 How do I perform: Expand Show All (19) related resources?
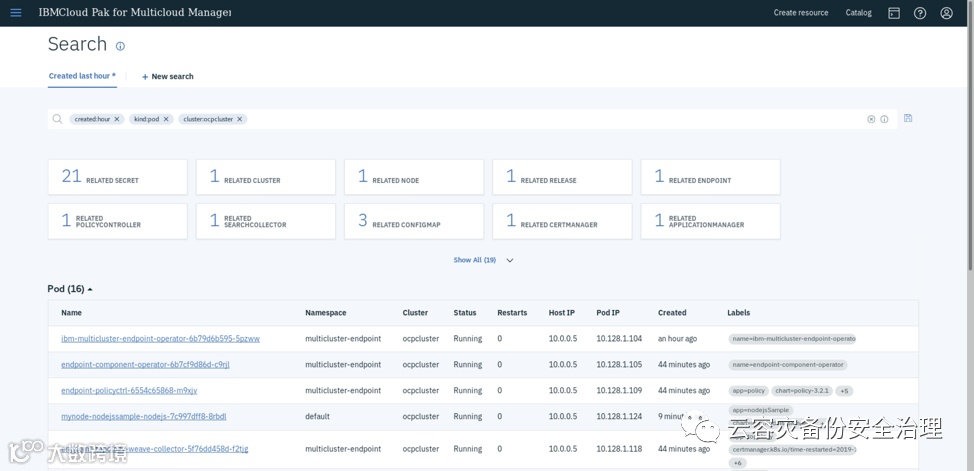tap(475, 260)
